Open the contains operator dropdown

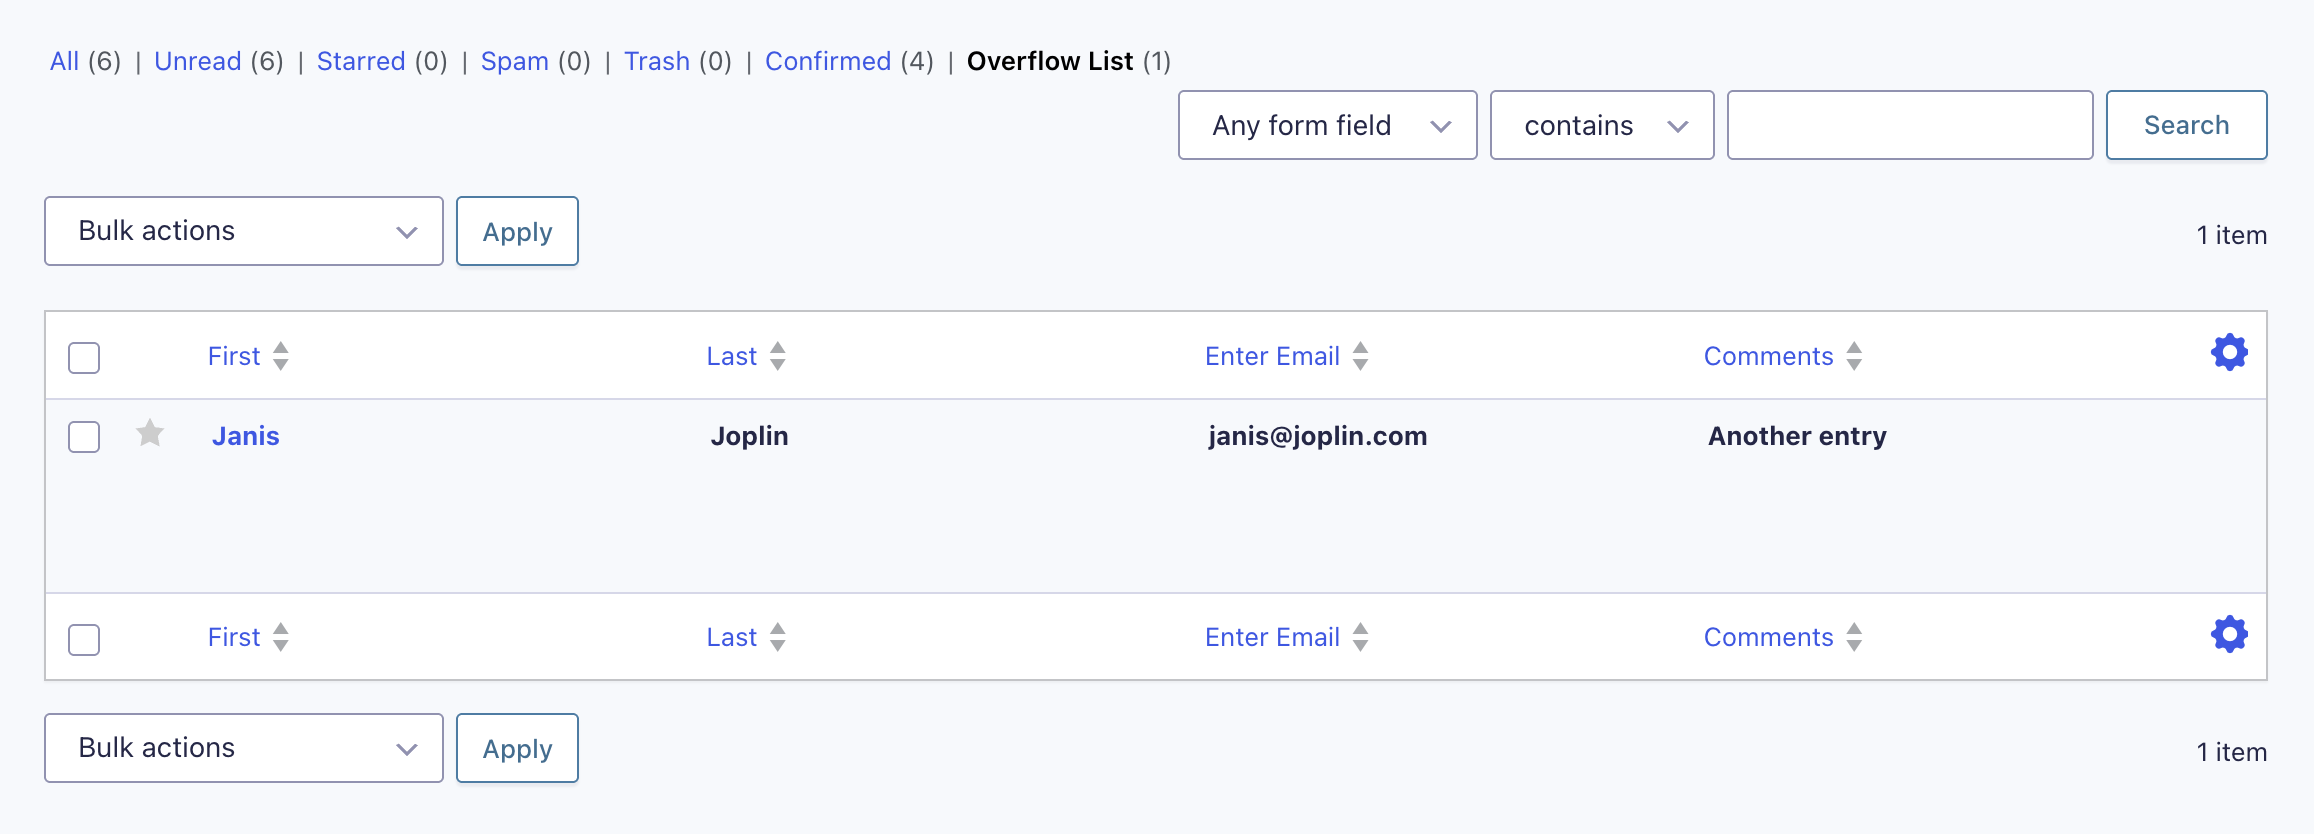pyautogui.click(x=1602, y=125)
